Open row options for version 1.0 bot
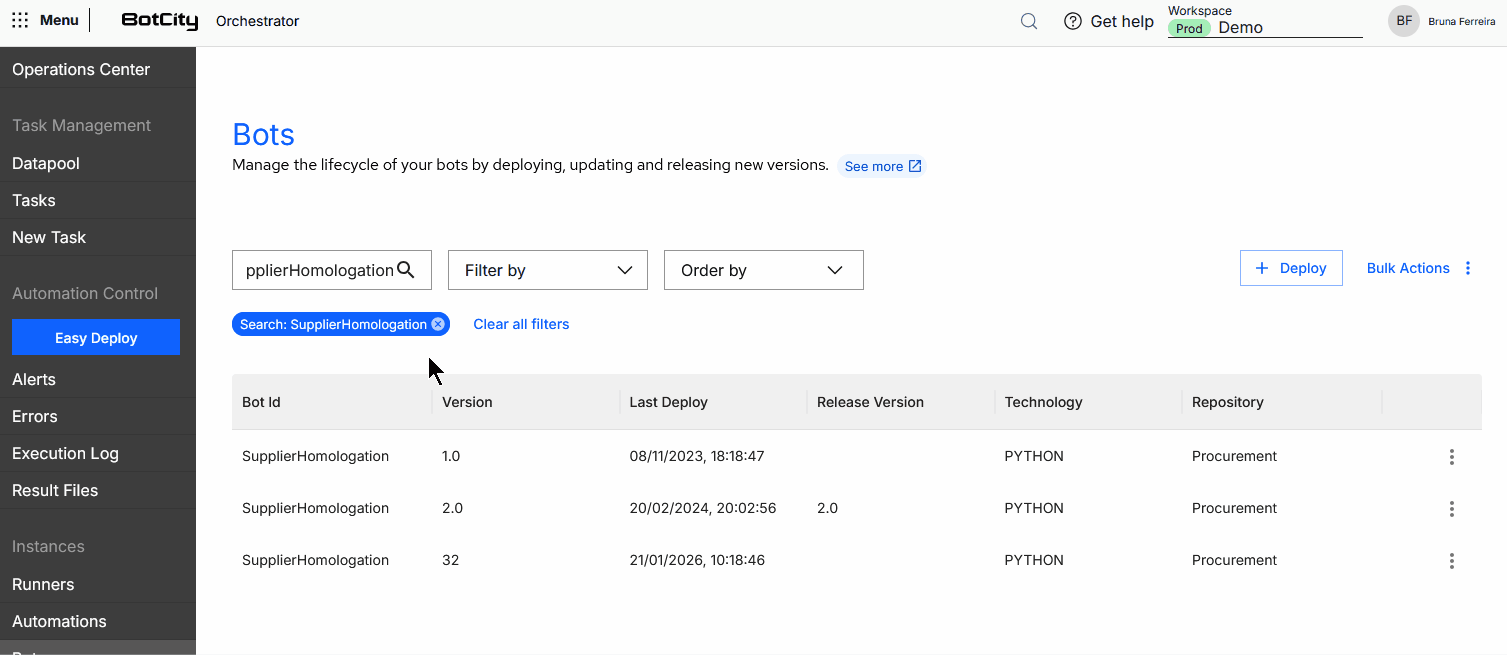Viewport: 1507px width, 655px height. (x=1452, y=457)
